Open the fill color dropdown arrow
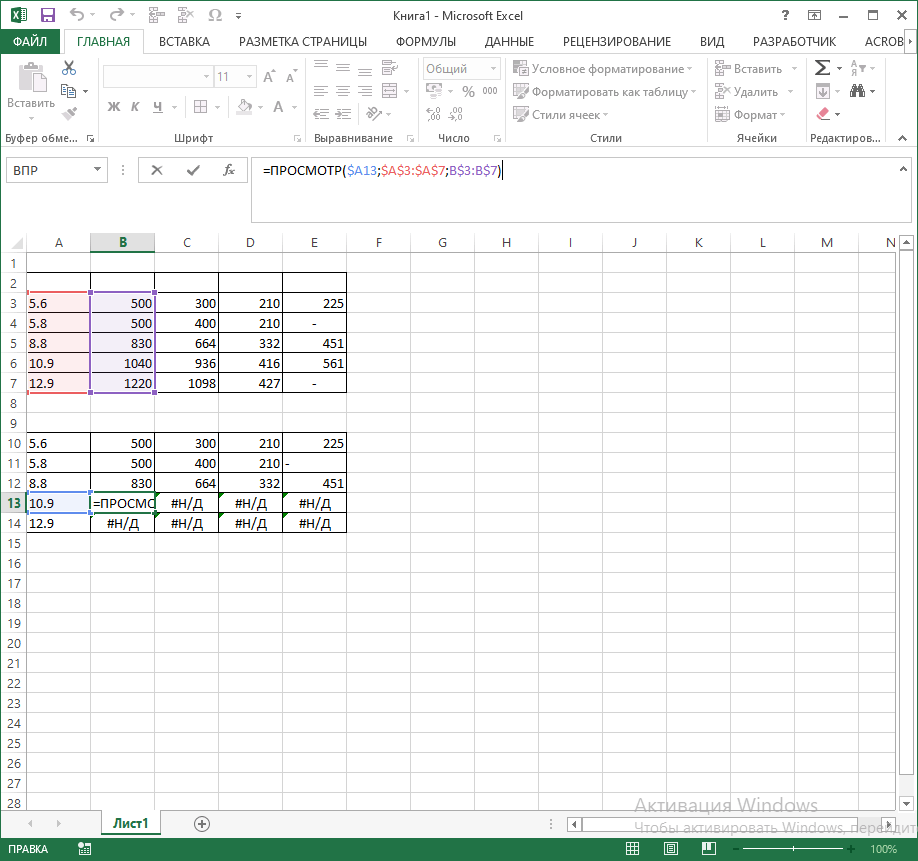Viewport: 918px width, 861px height. click(x=261, y=107)
